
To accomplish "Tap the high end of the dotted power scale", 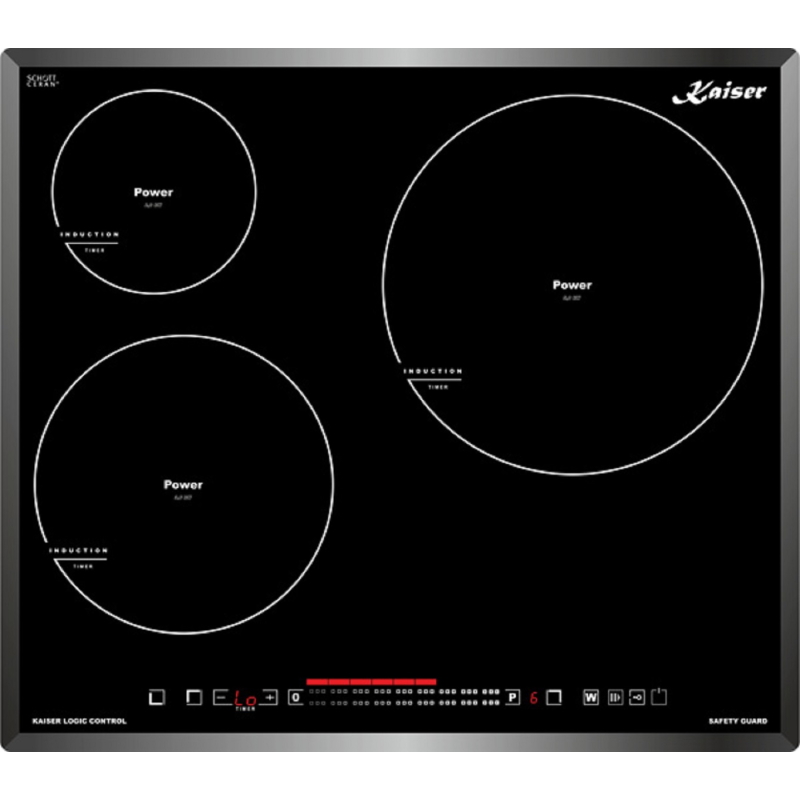I will pyautogui.click(x=490, y=697).
